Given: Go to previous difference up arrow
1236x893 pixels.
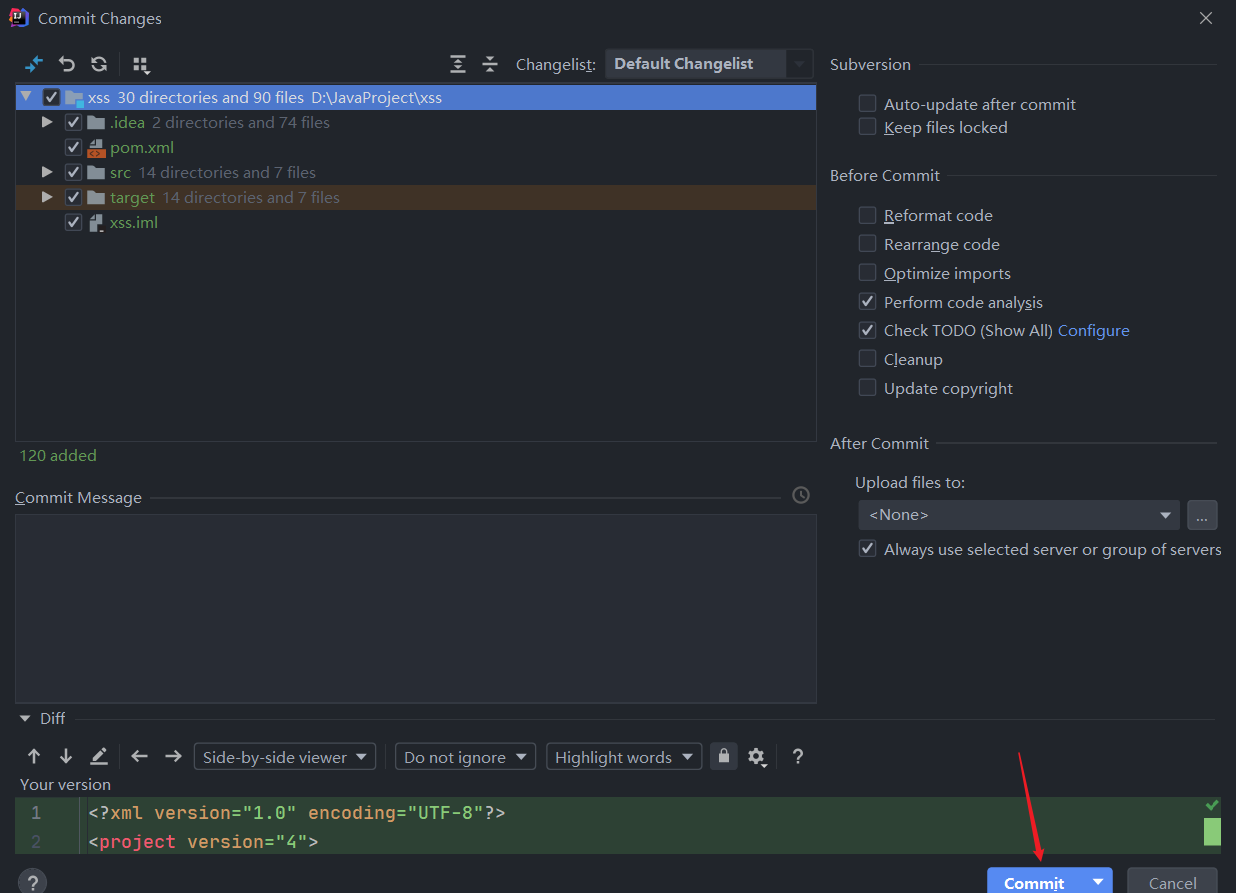Looking at the screenshot, I should [34, 757].
